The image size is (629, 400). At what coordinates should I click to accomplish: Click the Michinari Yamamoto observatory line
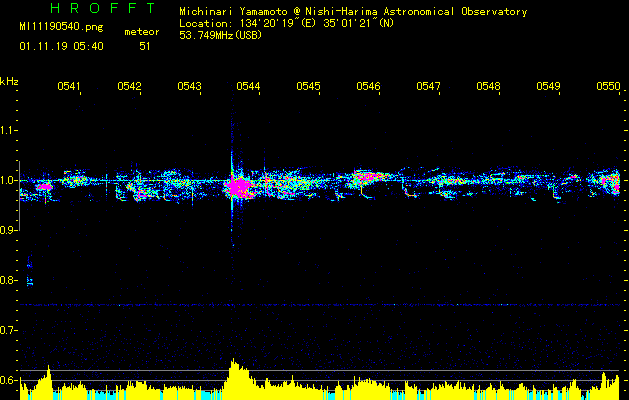point(353,12)
